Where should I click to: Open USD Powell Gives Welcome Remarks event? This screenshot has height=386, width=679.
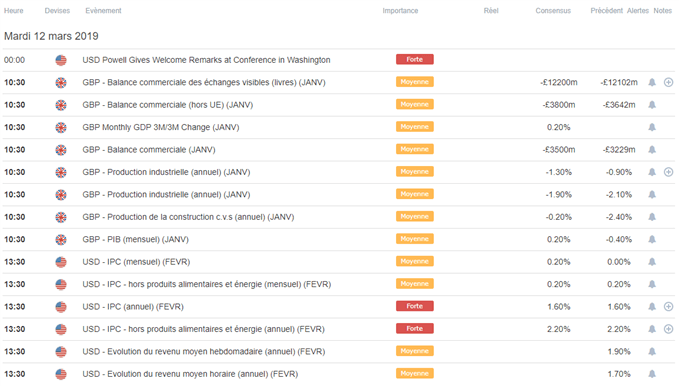tap(206, 60)
